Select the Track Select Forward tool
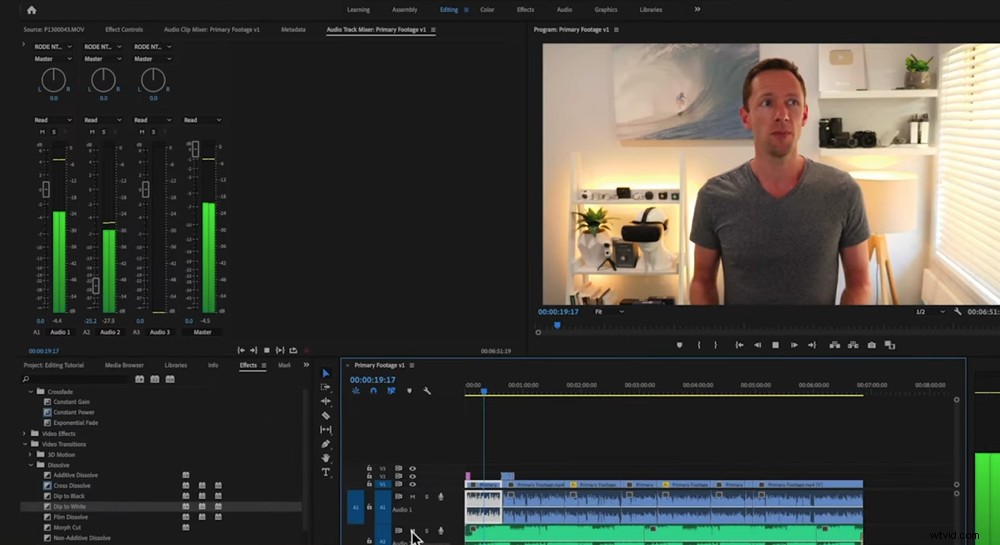 coord(326,387)
